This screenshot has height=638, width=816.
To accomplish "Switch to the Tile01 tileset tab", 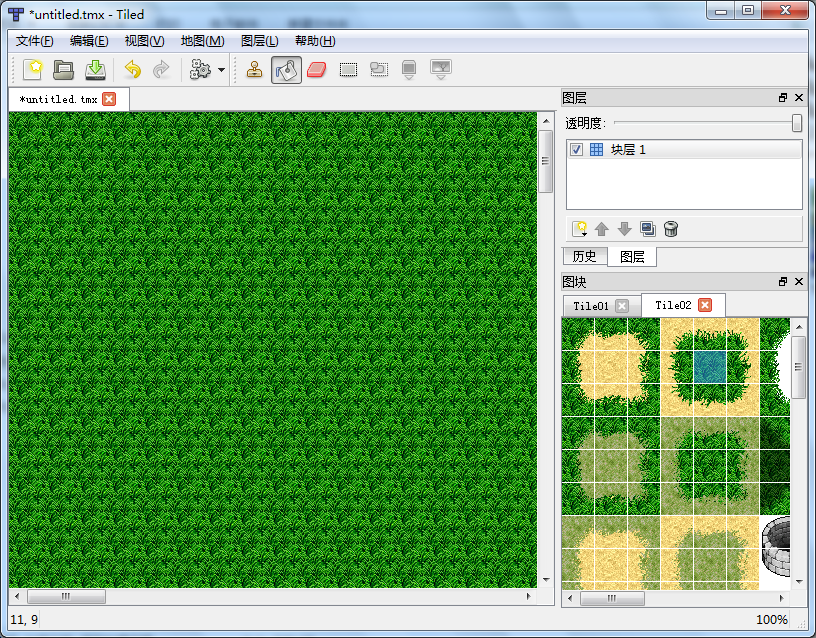I will (602, 306).
